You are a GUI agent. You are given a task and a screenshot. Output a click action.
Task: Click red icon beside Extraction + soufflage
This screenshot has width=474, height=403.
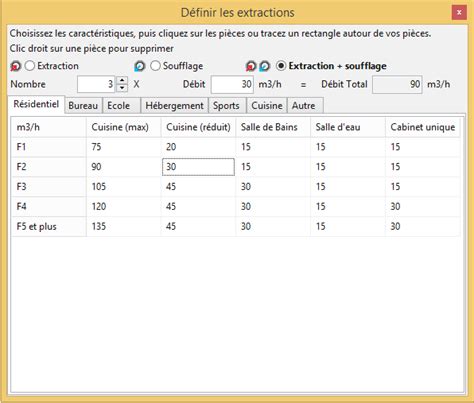[x=251, y=66]
